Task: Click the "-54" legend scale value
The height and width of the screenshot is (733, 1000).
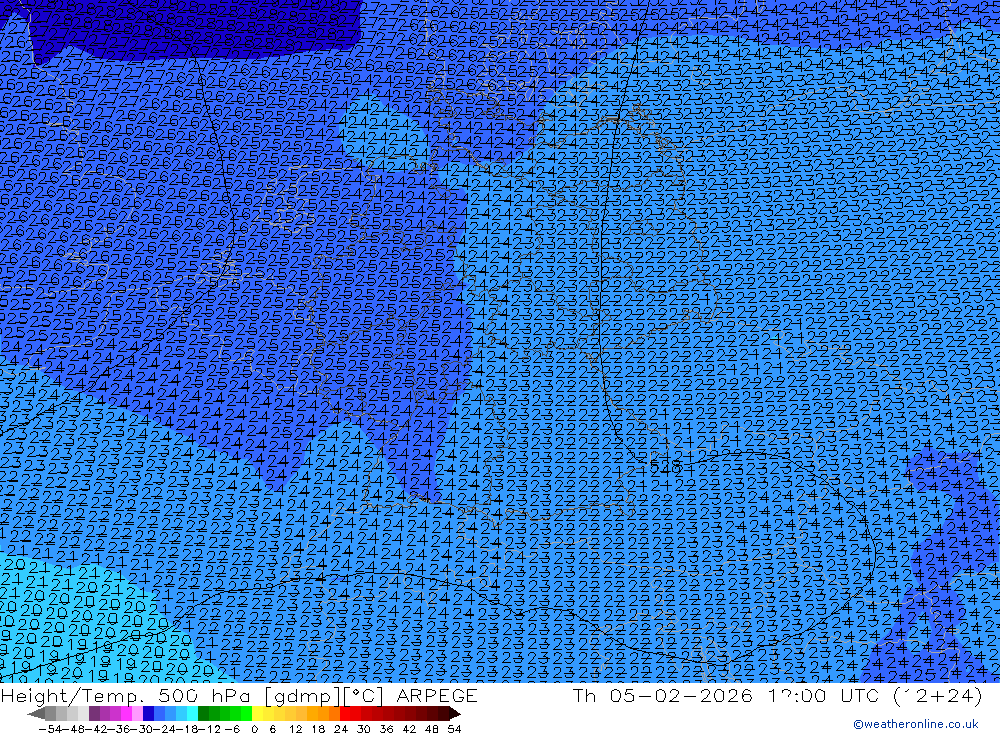Action: (x=50, y=729)
